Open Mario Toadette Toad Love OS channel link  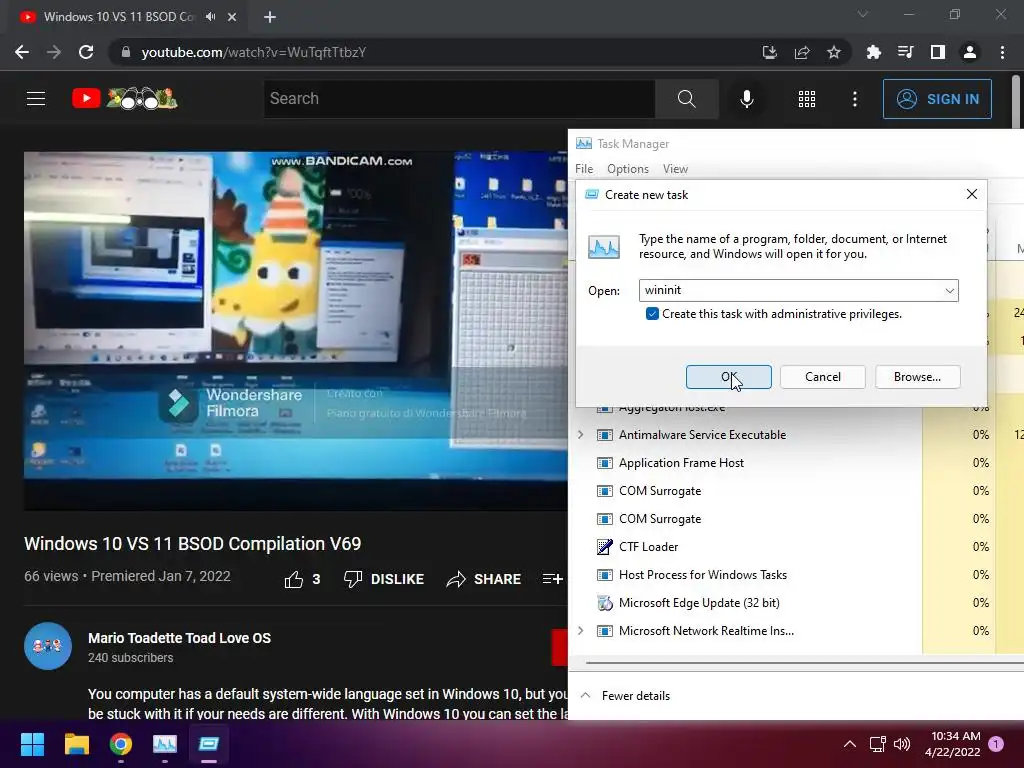coord(180,638)
